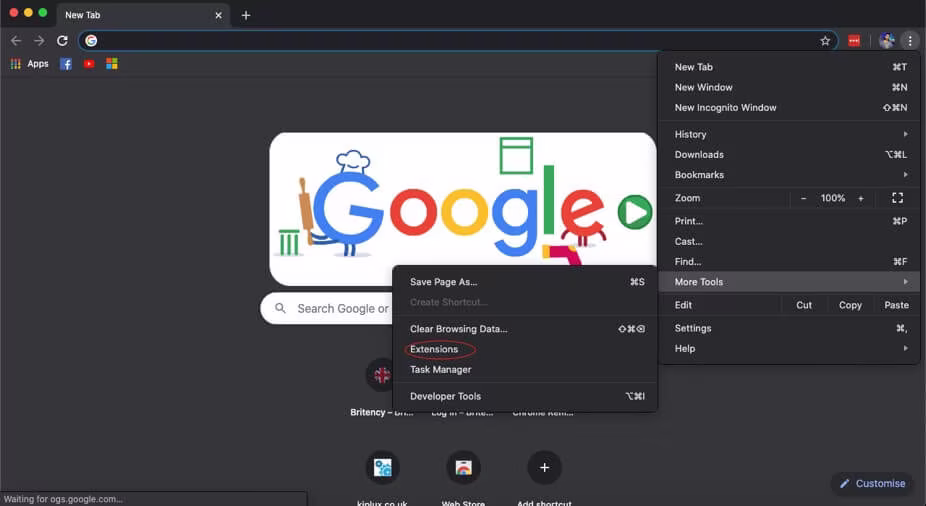Viewport: 926px width, 506px height.
Task: Expand the More Tools submenu
Action: click(789, 282)
